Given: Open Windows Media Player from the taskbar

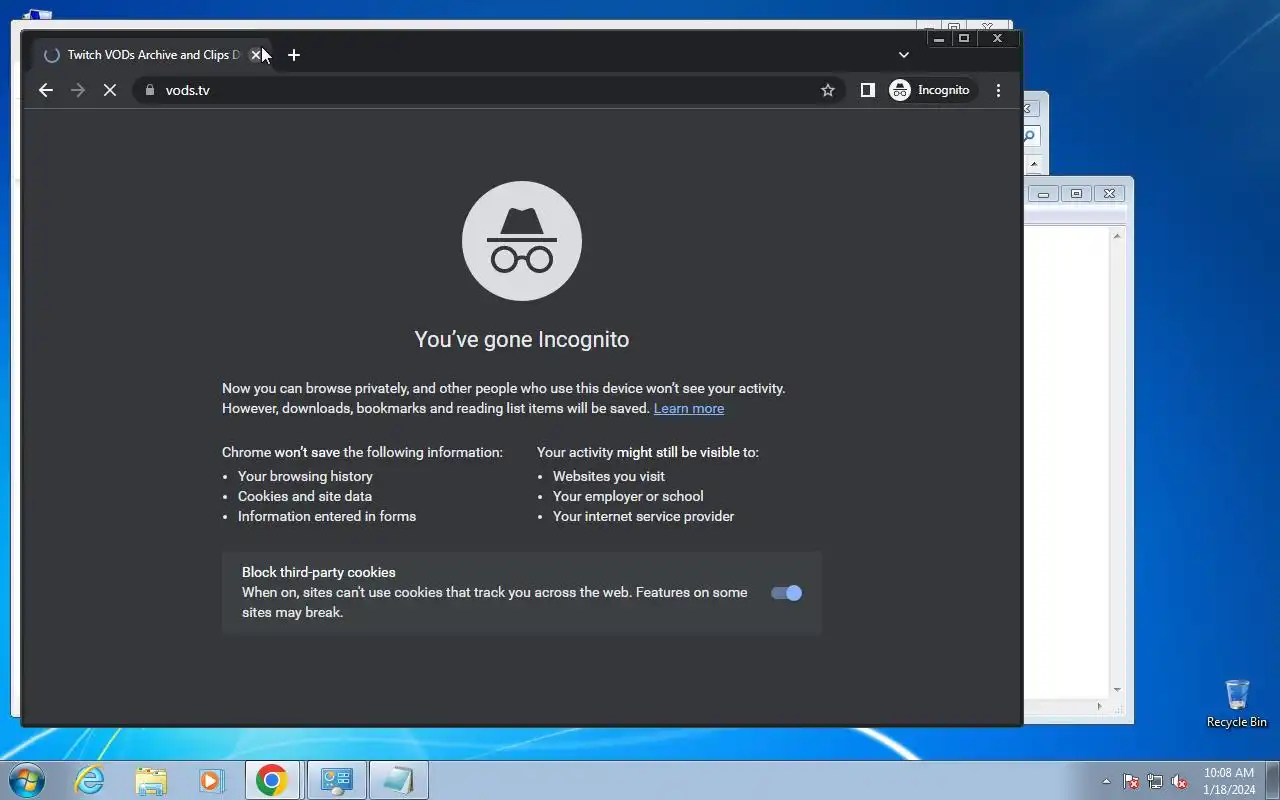Looking at the screenshot, I should (211, 780).
